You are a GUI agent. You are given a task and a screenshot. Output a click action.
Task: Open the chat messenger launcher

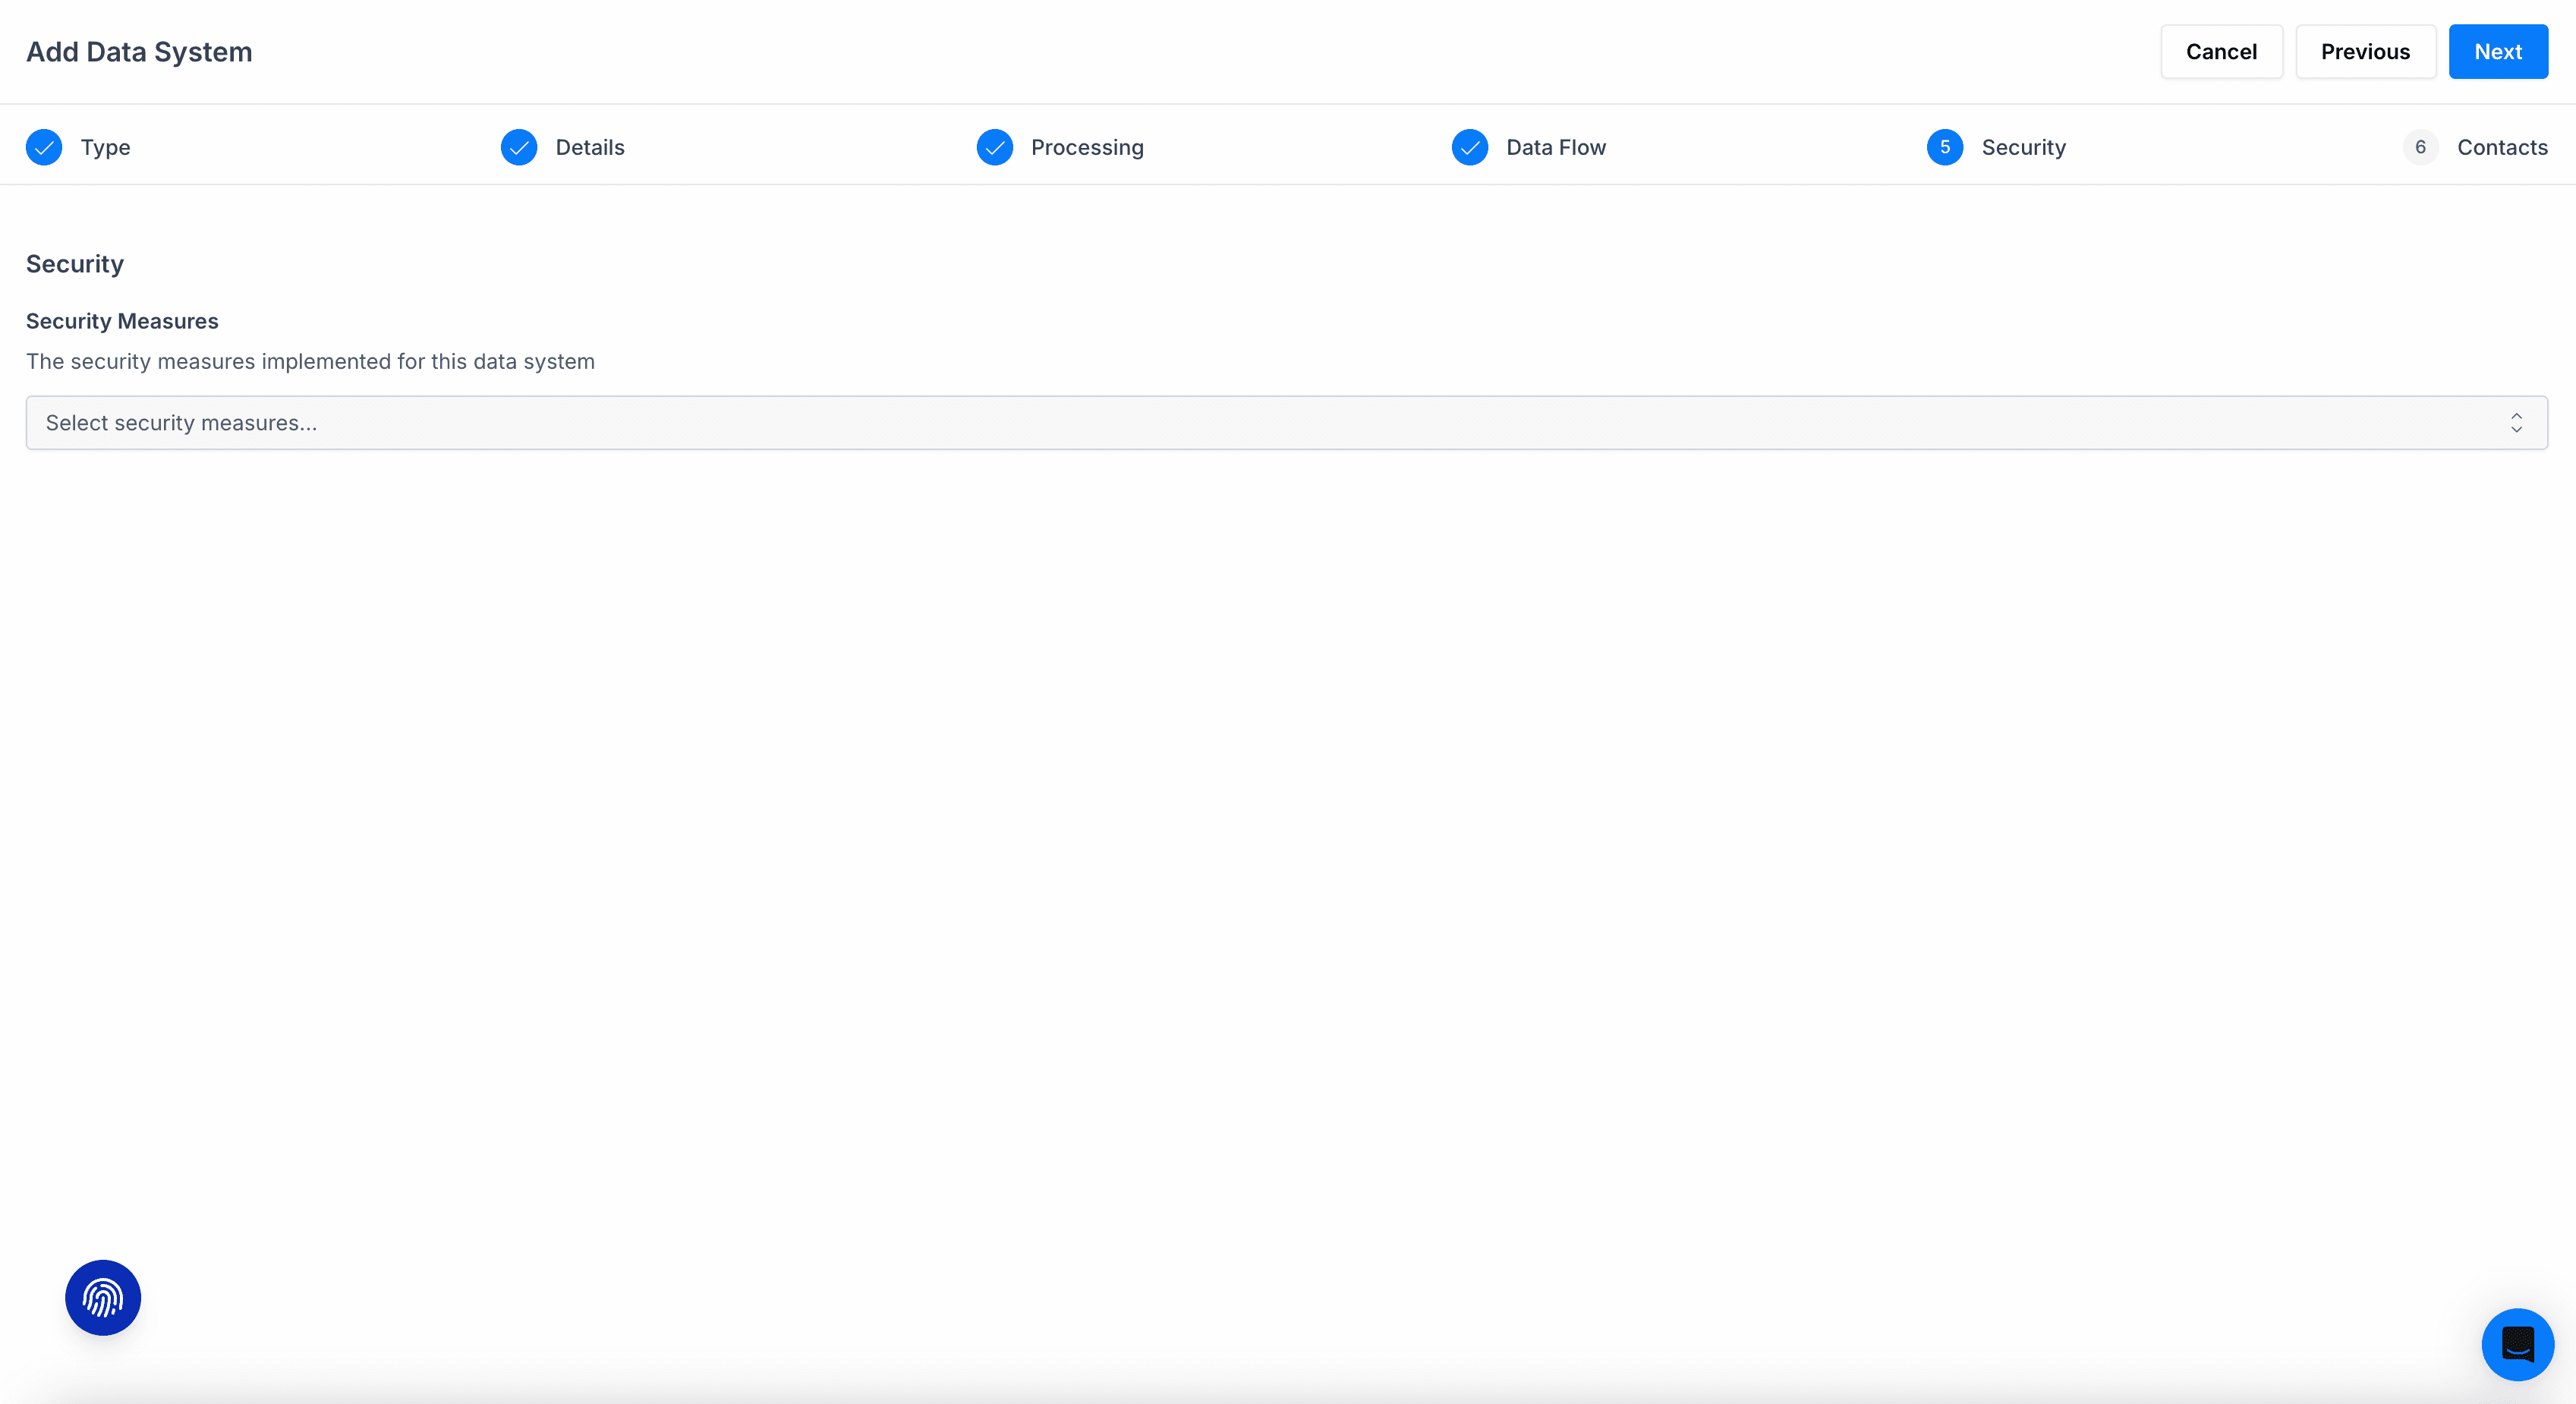pyautogui.click(x=2517, y=1344)
